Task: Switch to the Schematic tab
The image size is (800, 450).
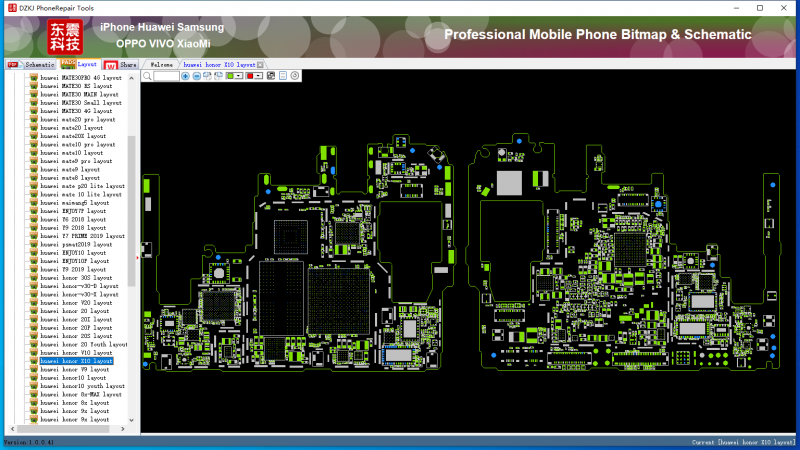Action: coord(31,65)
